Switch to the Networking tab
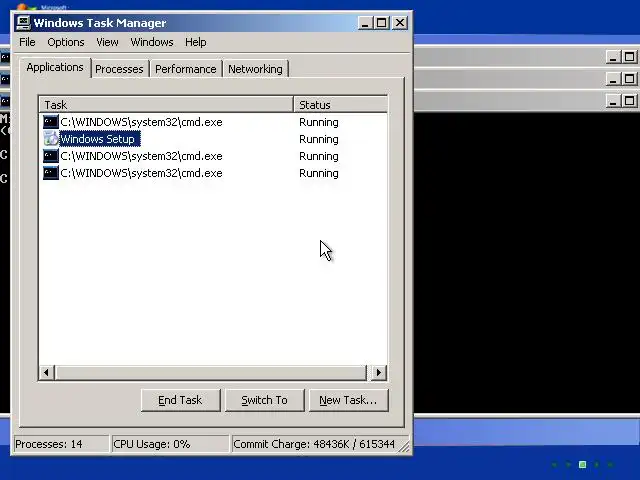Screen dimensions: 640x480 coord(255,69)
